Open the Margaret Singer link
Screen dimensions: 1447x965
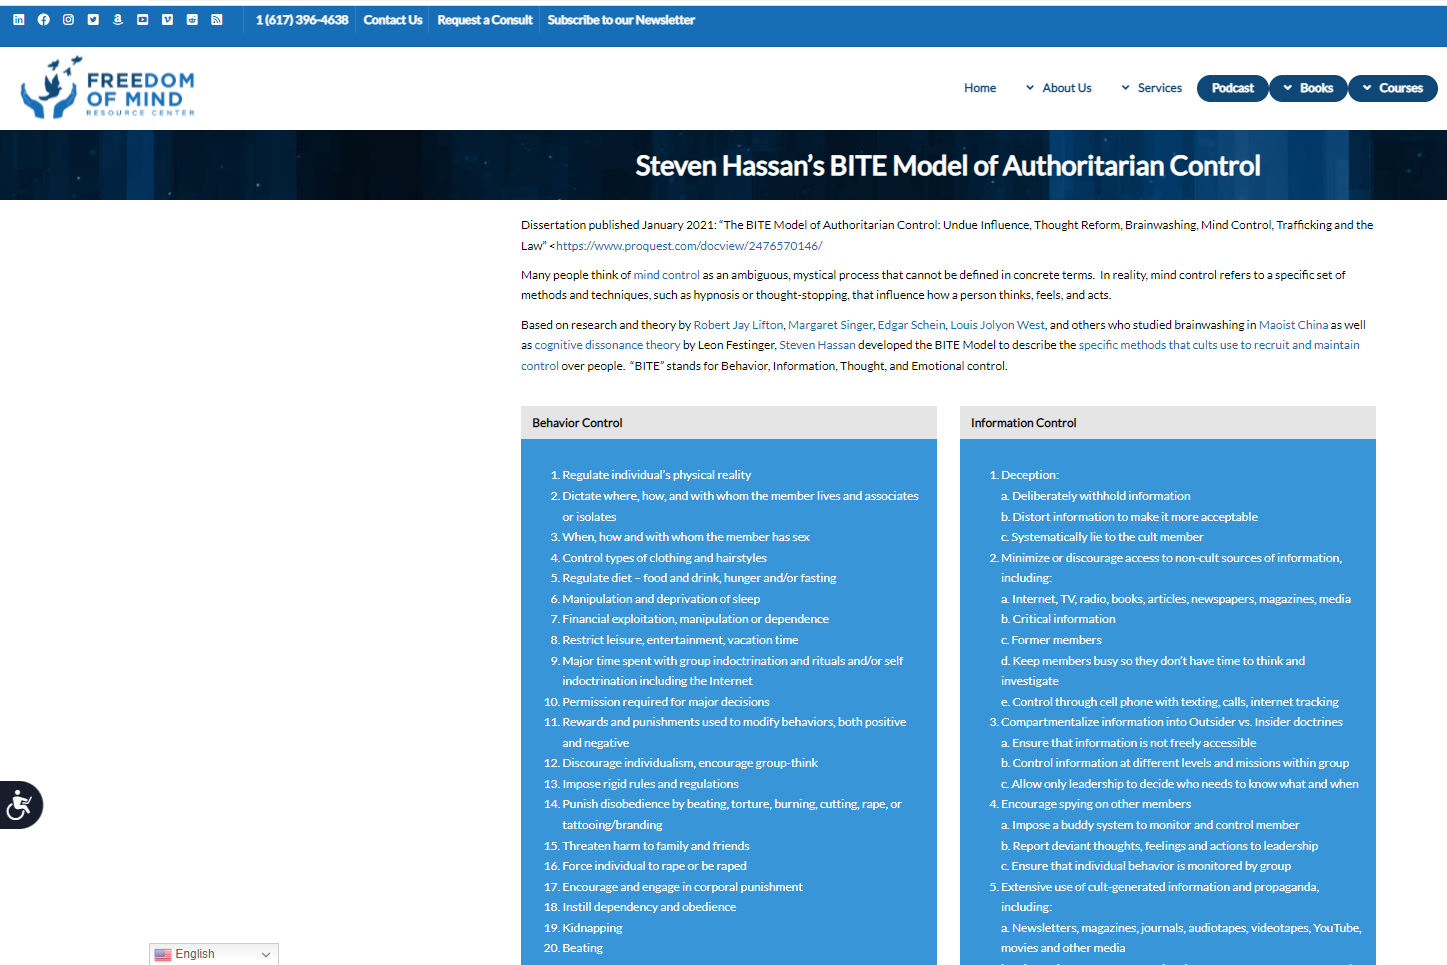[x=830, y=325]
